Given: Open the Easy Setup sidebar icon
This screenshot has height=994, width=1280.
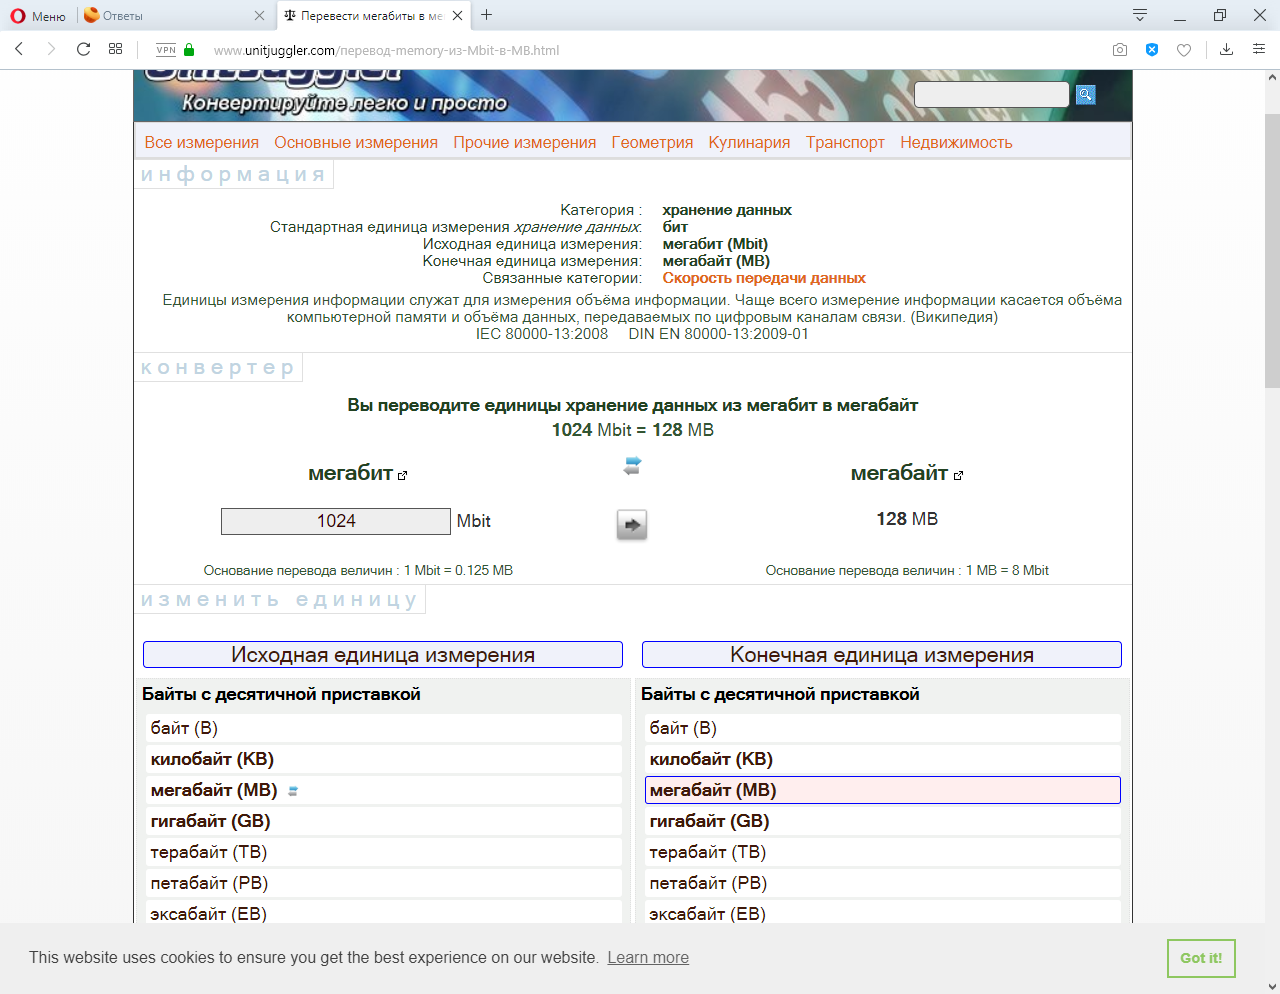Looking at the screenshot, I should (1259, 49).
